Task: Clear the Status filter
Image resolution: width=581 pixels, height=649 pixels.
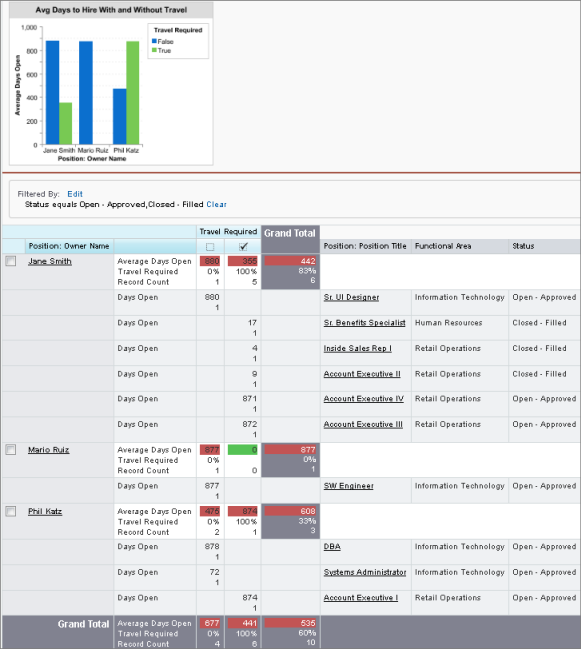Action: [216, 204]
